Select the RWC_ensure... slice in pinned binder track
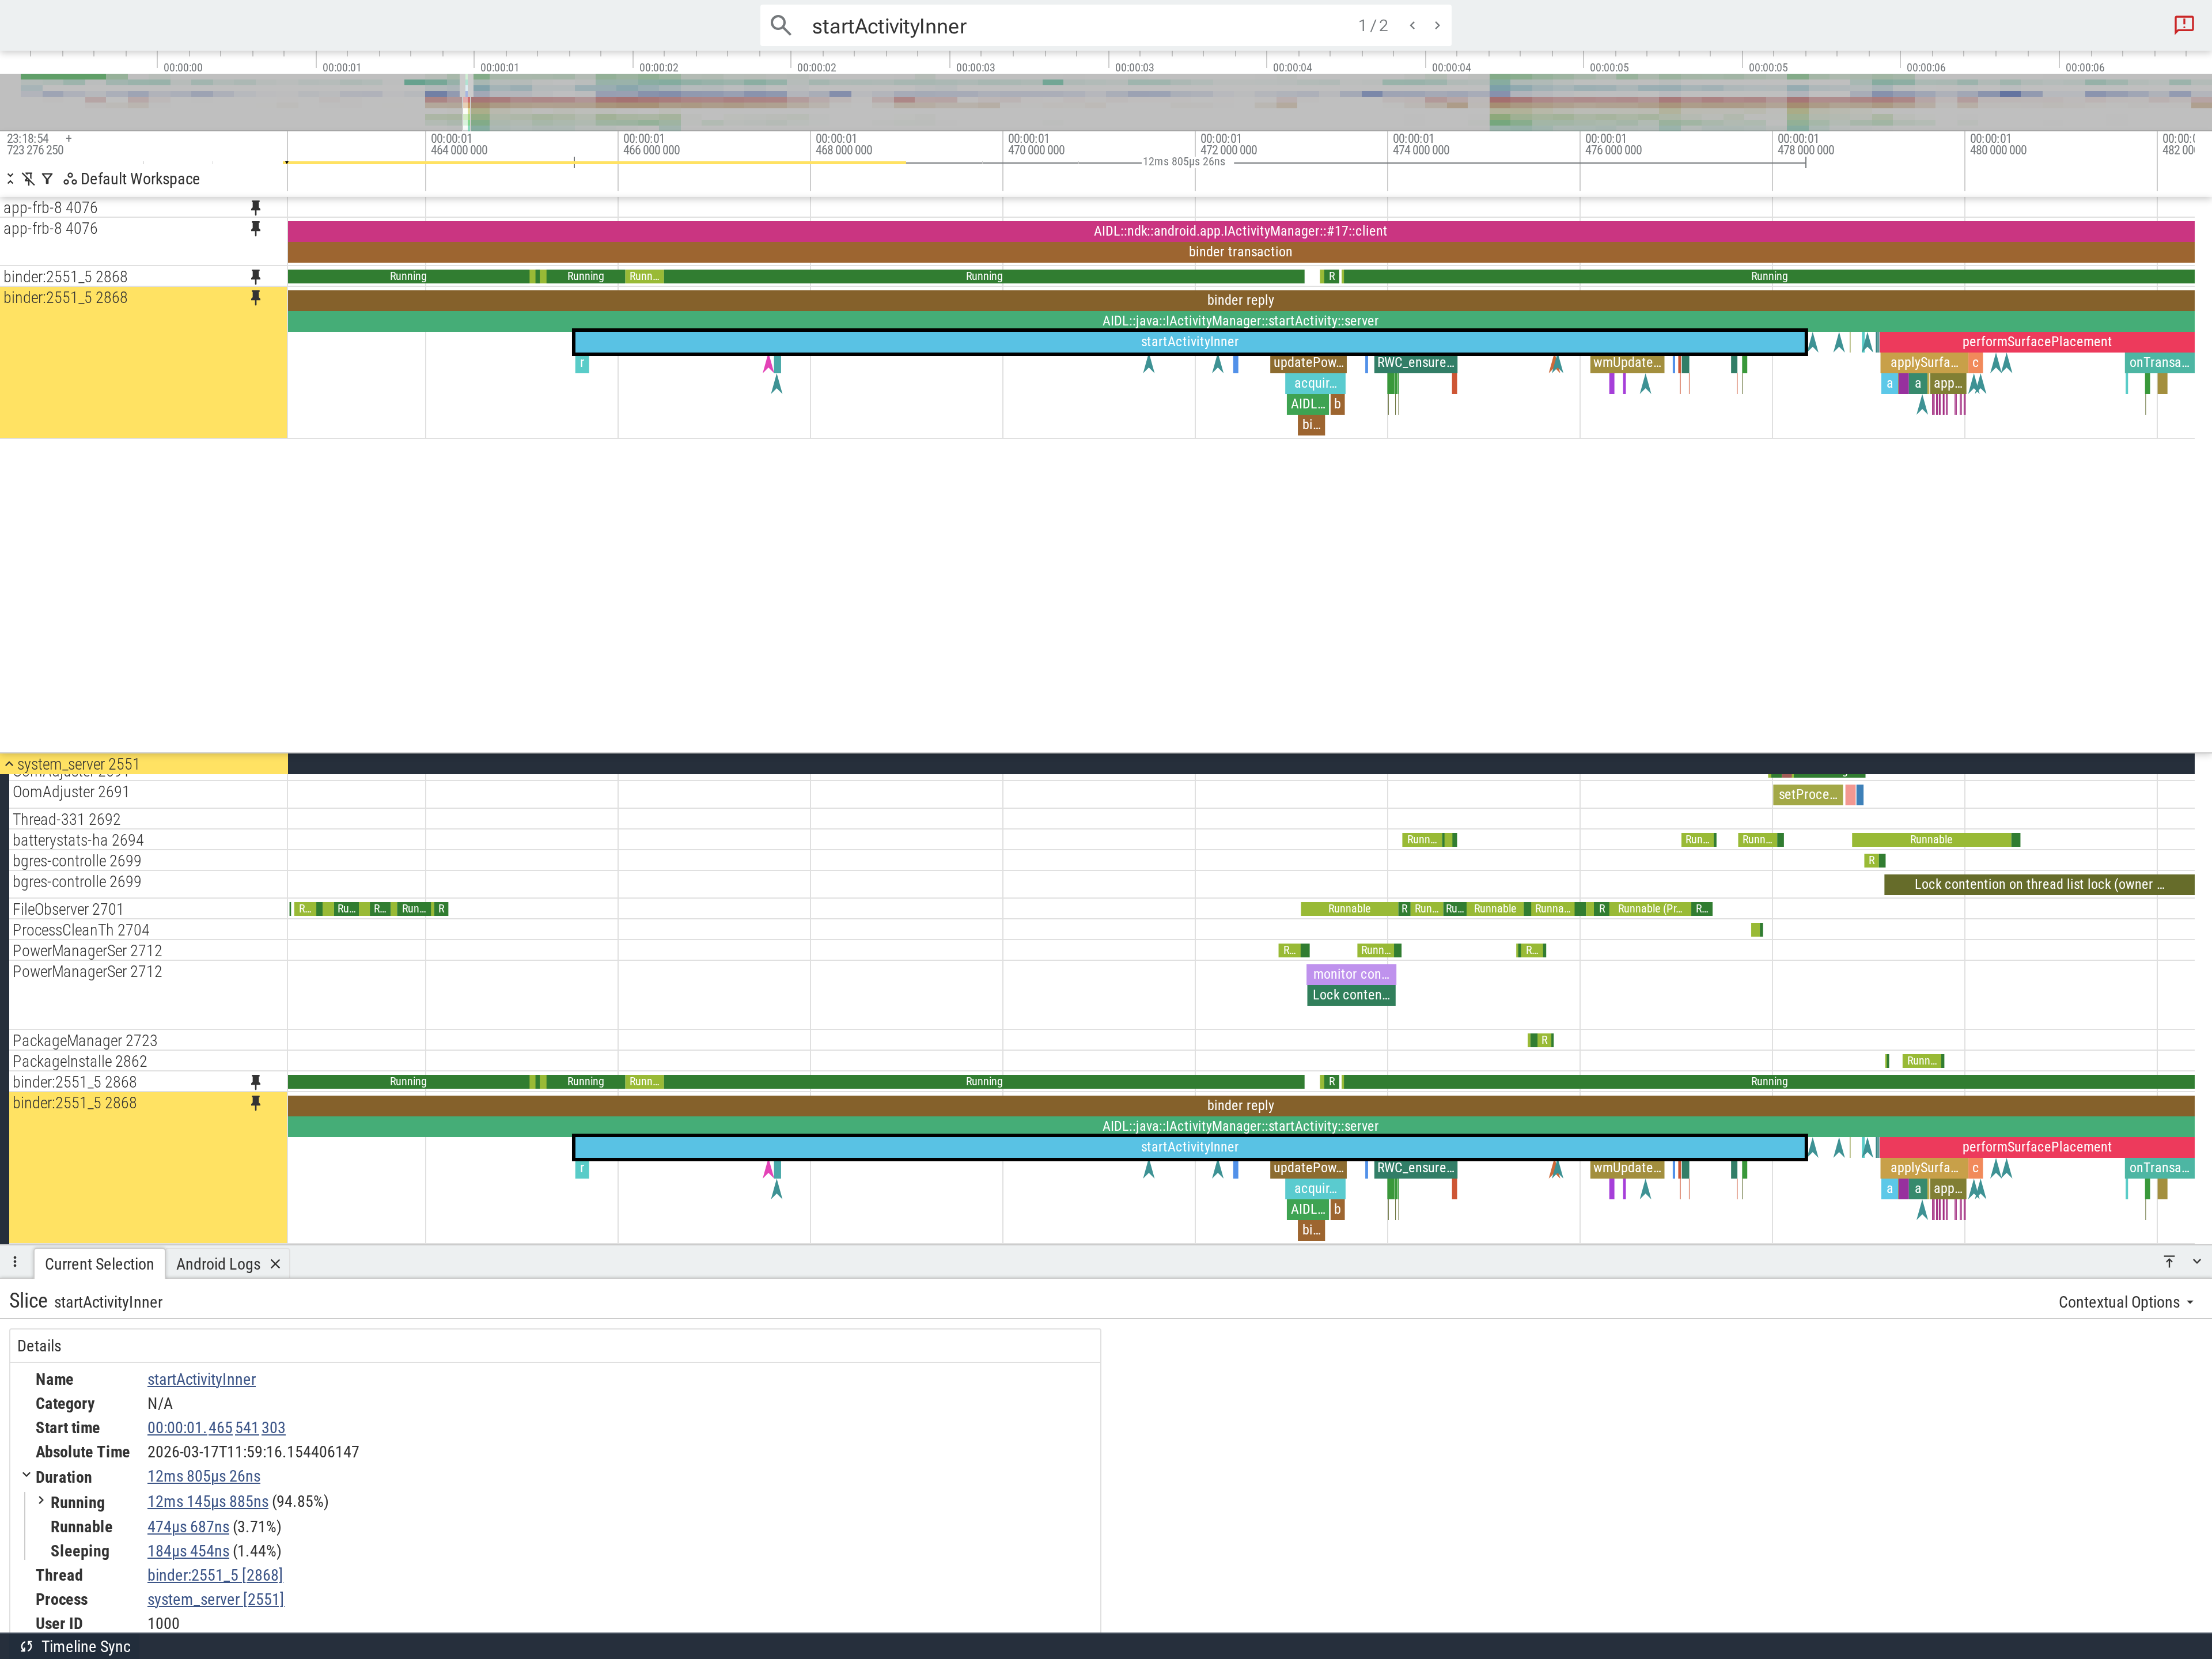The height and width of the screenshot is (1659, 2212). [1415, 363]
